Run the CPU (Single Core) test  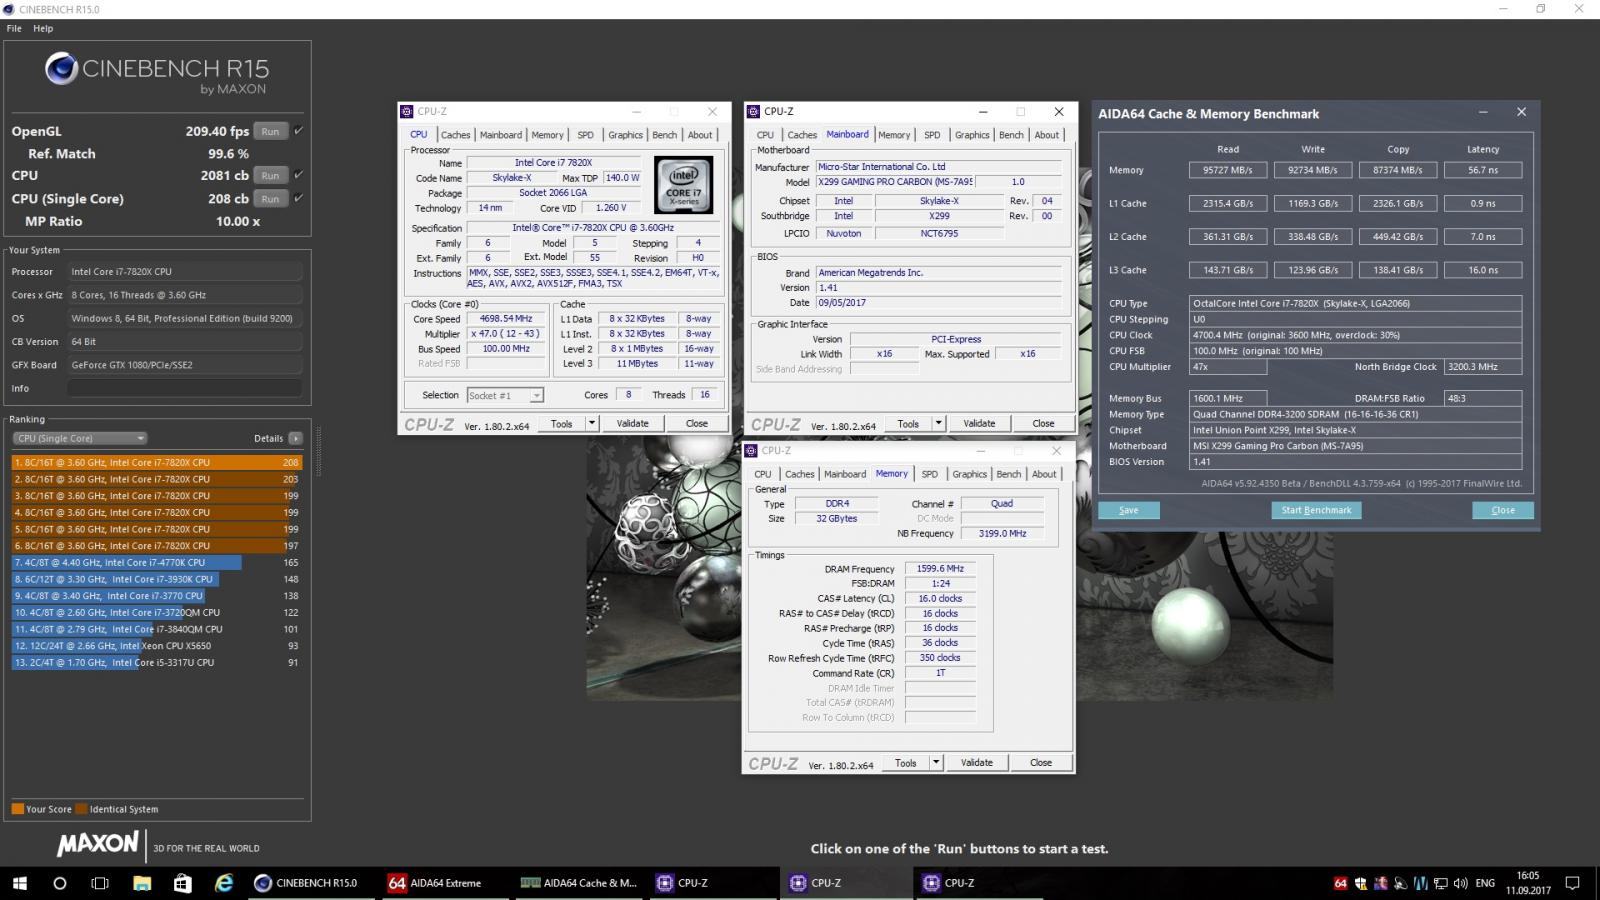270,198
